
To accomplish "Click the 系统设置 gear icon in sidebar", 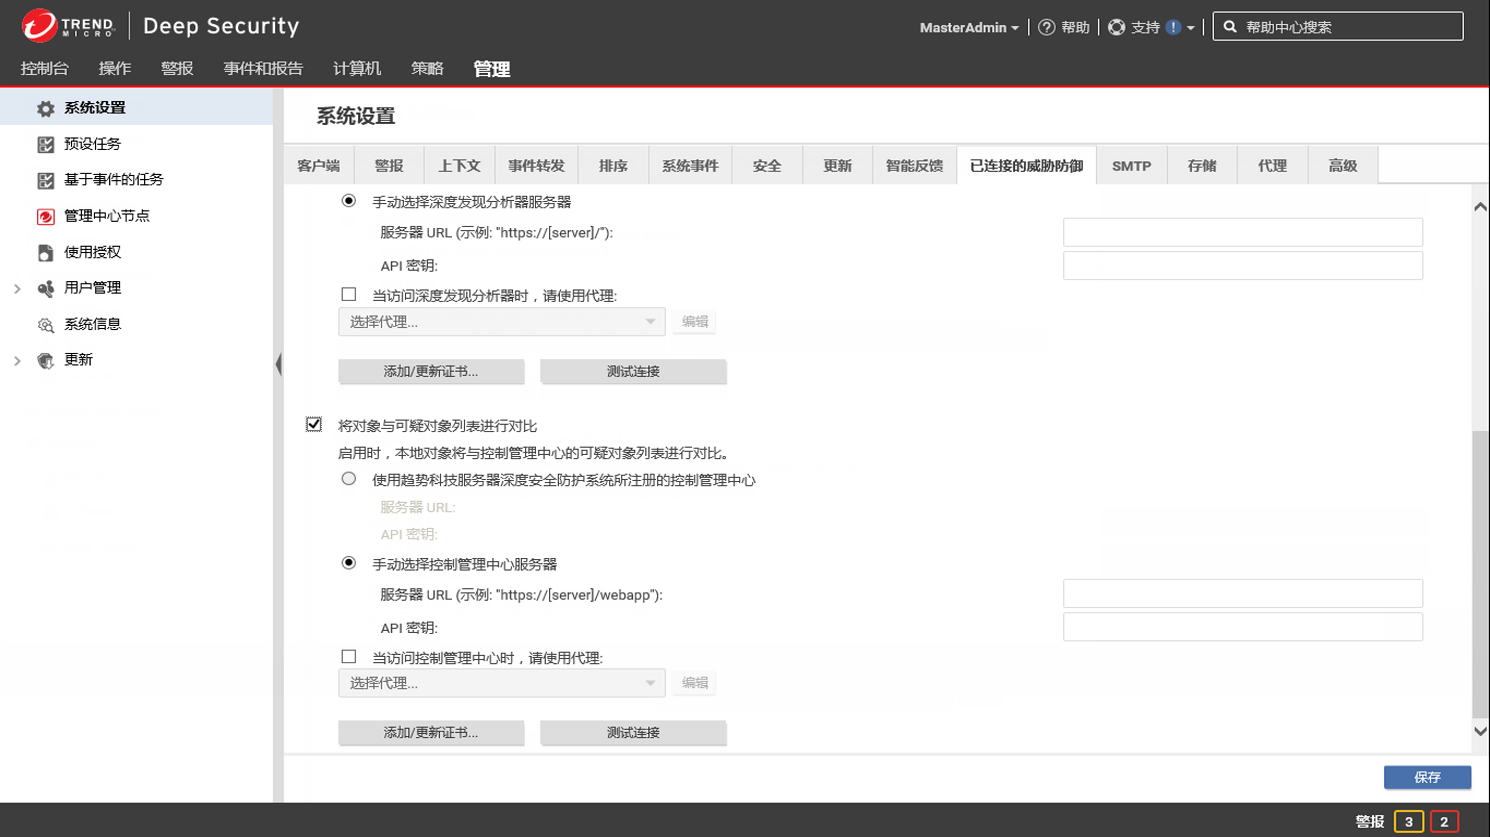I will 45,108.
